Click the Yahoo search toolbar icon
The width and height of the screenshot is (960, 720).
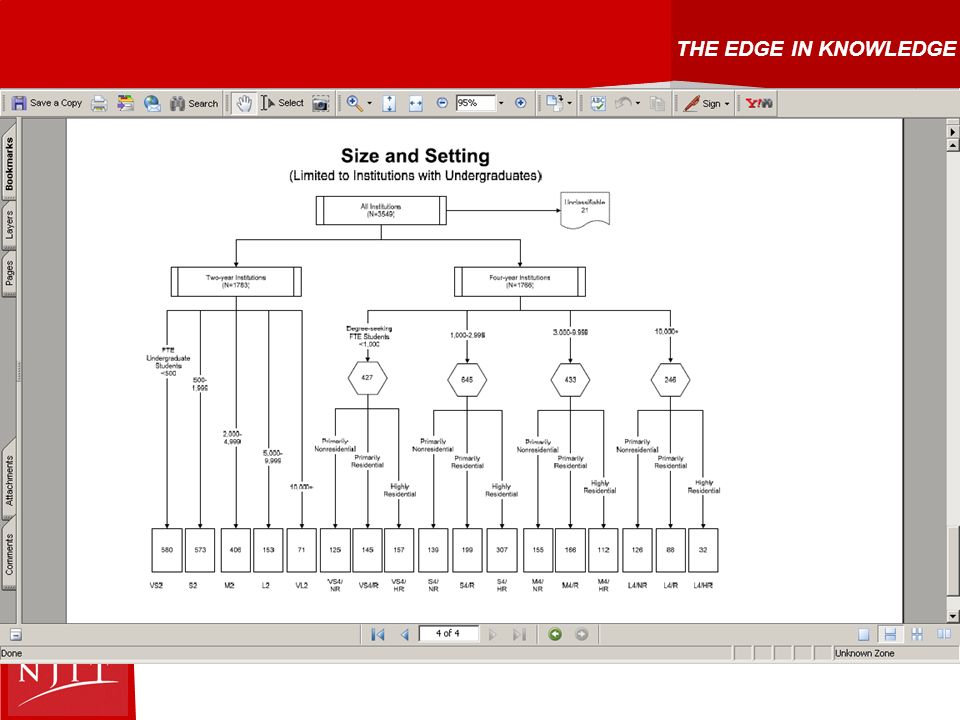(x=759, y=103)
